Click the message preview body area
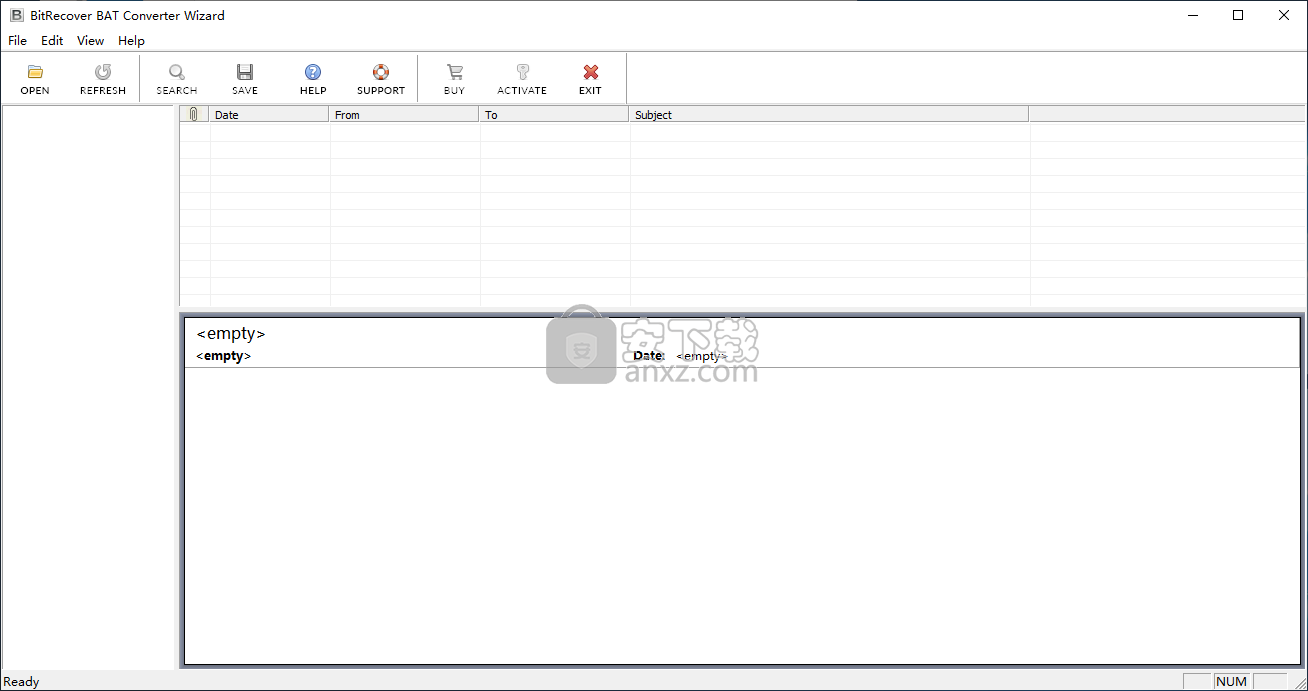Screen dimensions: 1308x691 click(x=742, y=515)
